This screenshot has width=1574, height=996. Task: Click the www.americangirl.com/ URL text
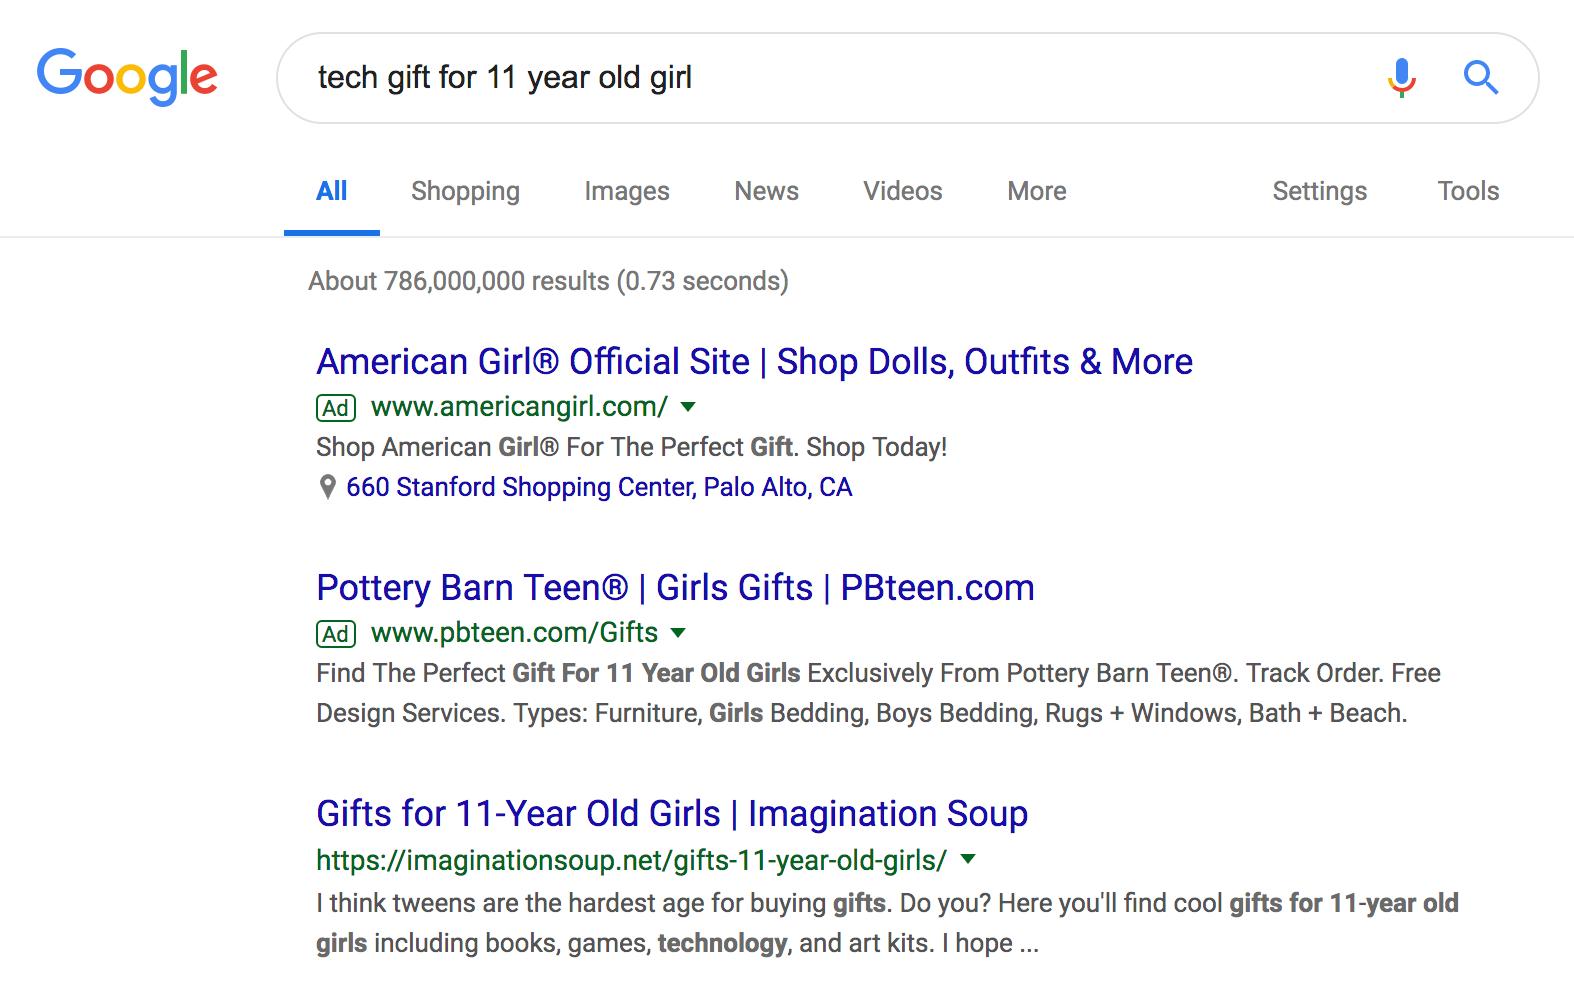519,407
